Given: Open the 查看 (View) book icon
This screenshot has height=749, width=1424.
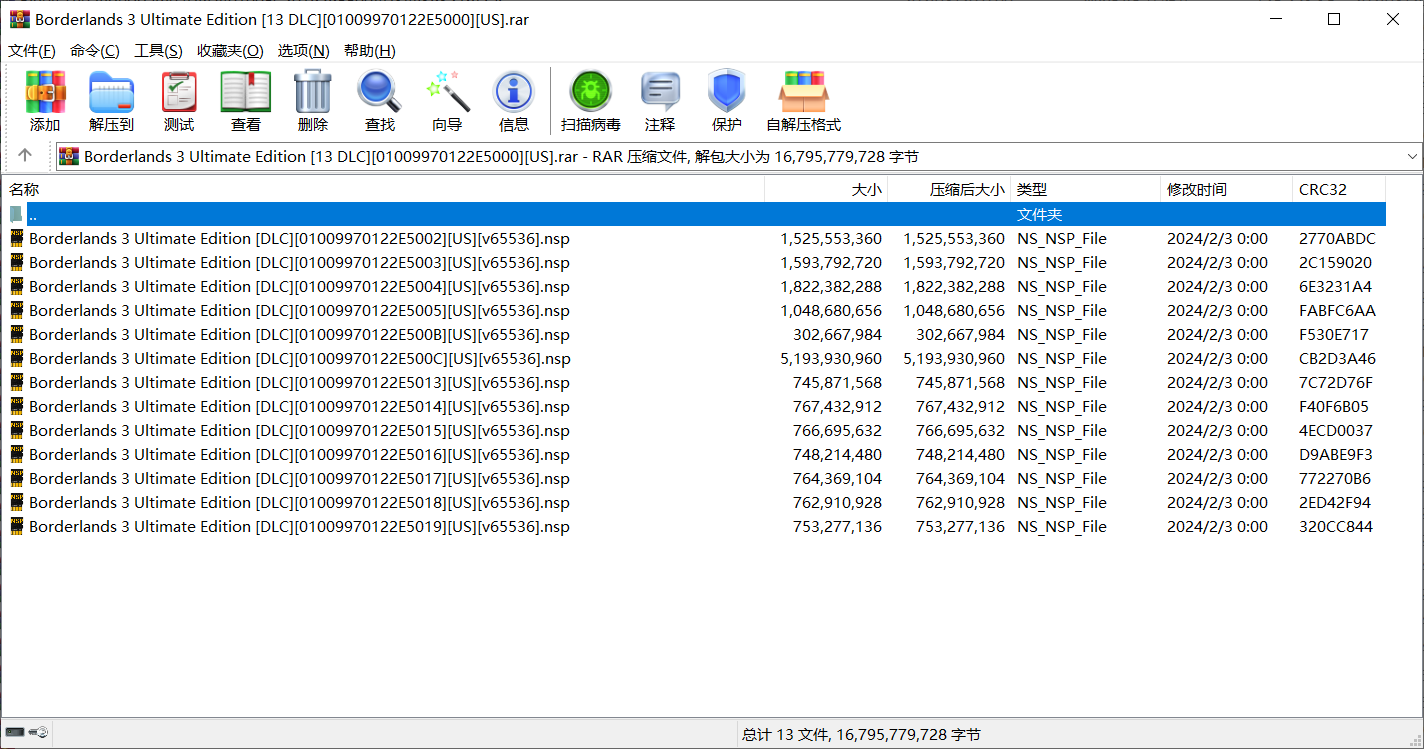Looking at the screenshot, I should coord(246,92).
